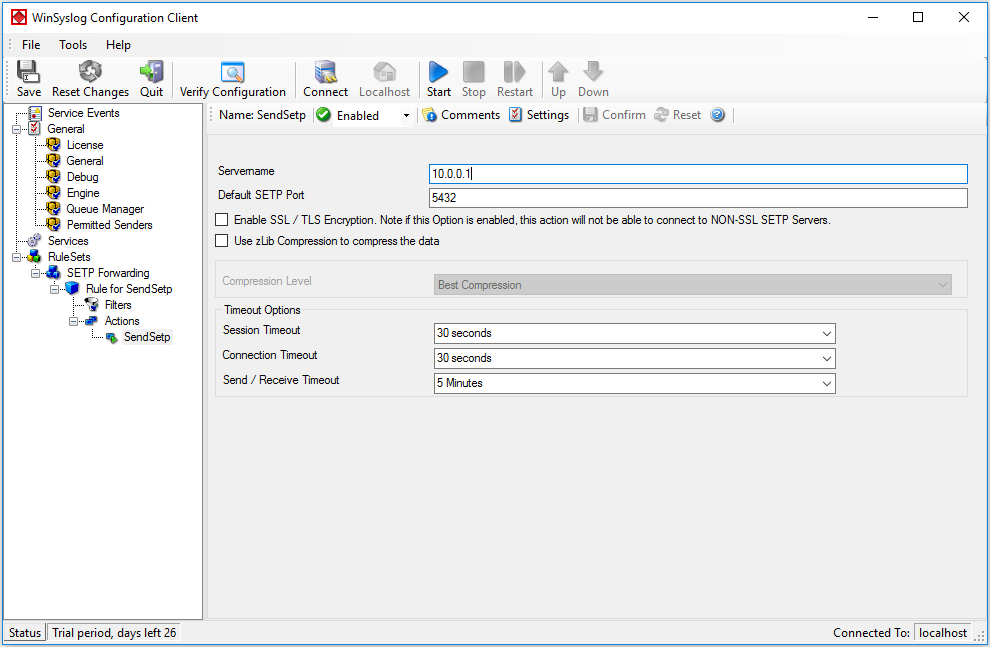This screenshot has width=990, height=647.
Task: Open Settings in the action toolbar
Action: (x=539, y=115)
